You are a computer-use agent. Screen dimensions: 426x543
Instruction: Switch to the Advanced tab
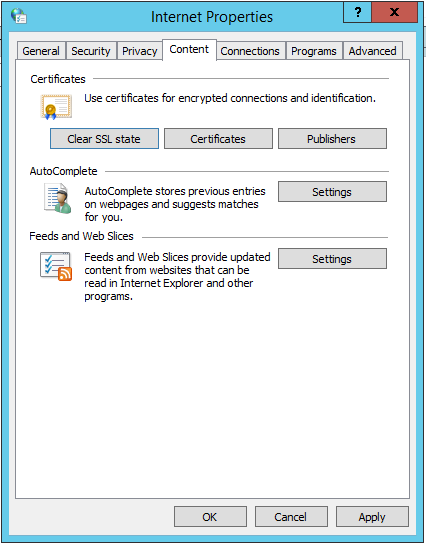373,51
